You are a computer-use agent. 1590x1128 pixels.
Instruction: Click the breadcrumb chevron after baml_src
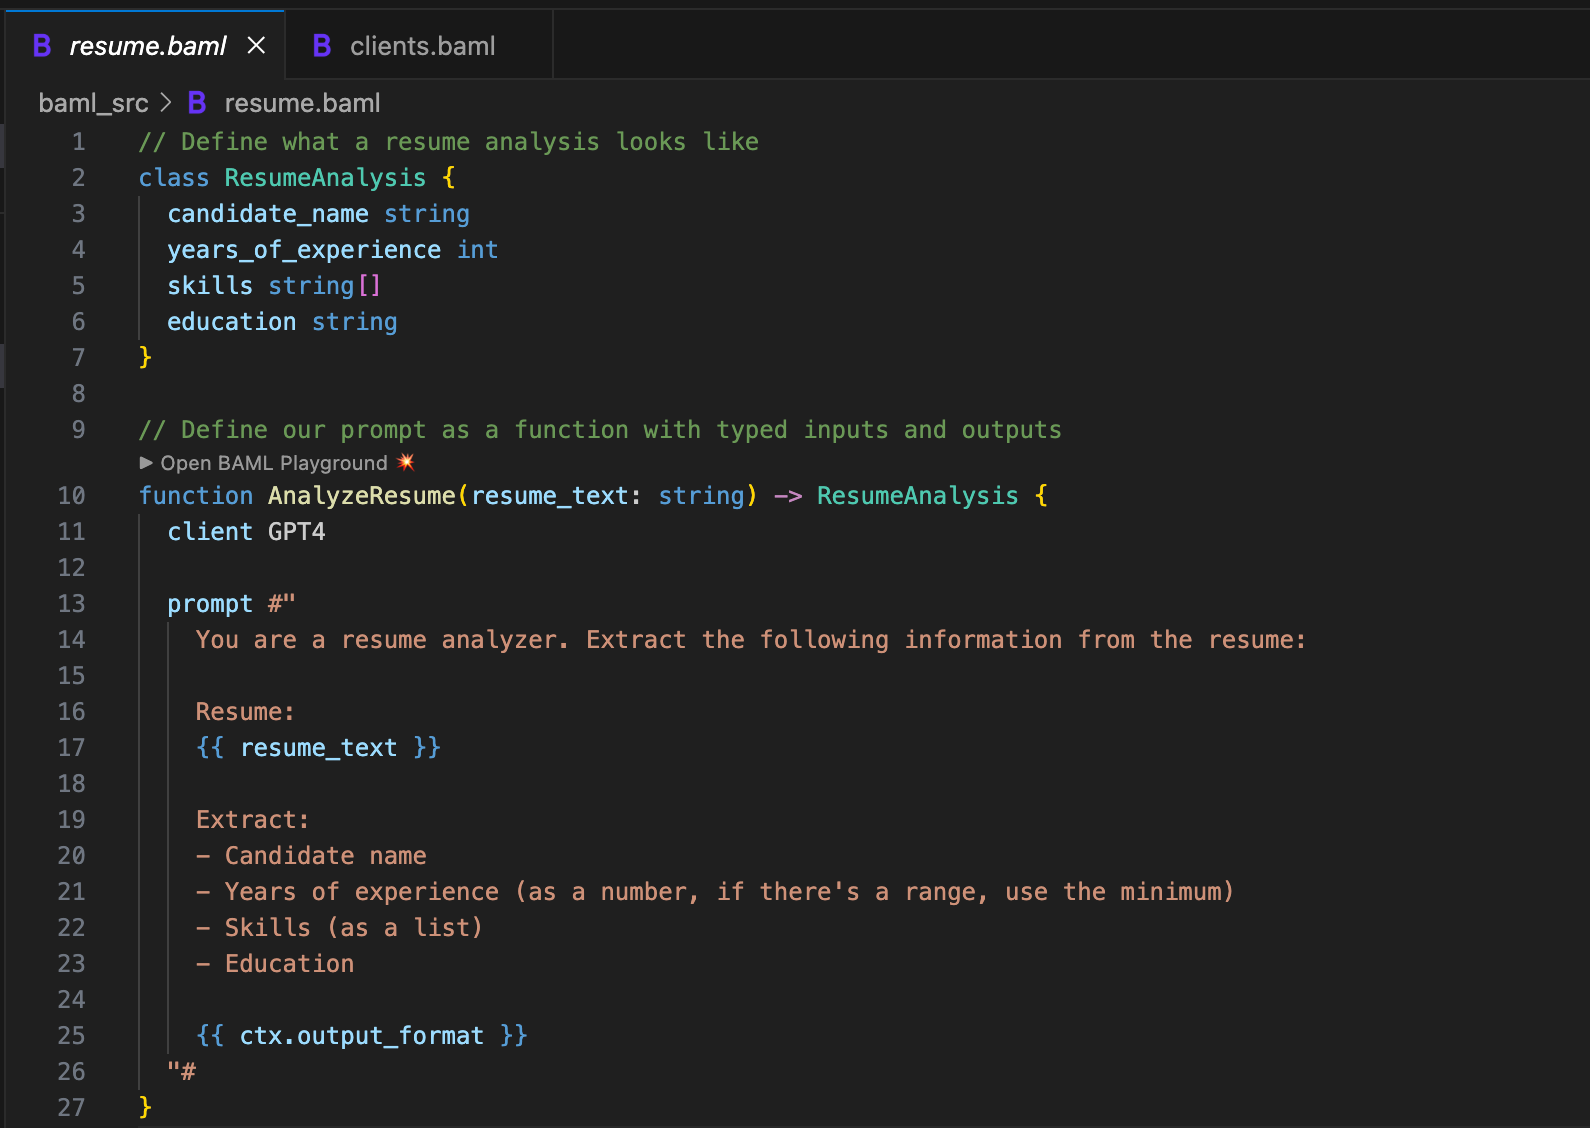pos(166,103)
